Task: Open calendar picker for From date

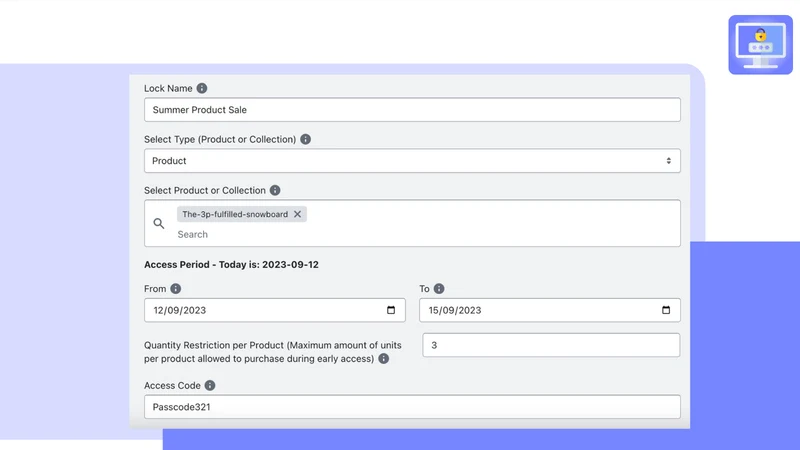Action: pyautogui.click(x=391, y=310)
